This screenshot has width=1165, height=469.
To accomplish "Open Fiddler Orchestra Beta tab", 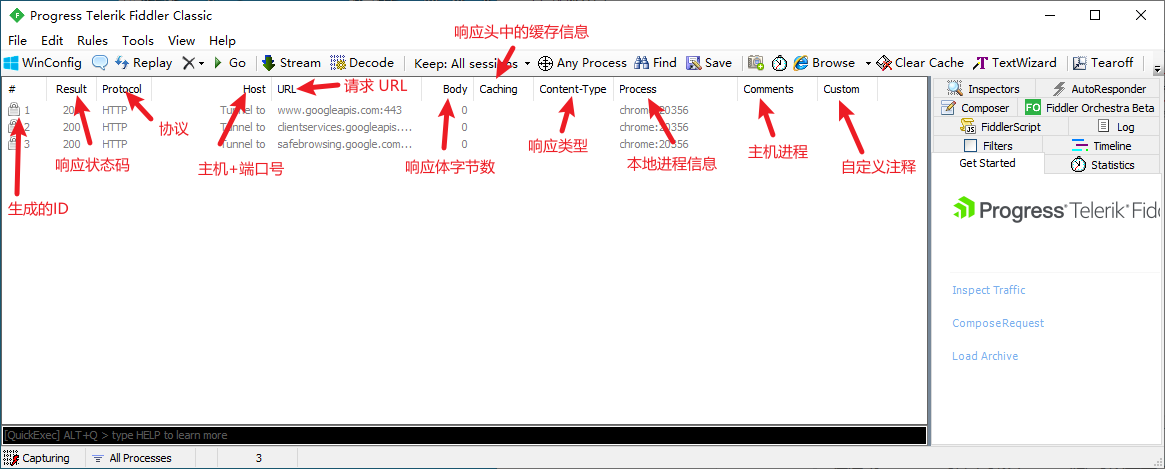I will [x=1090, y=108].
